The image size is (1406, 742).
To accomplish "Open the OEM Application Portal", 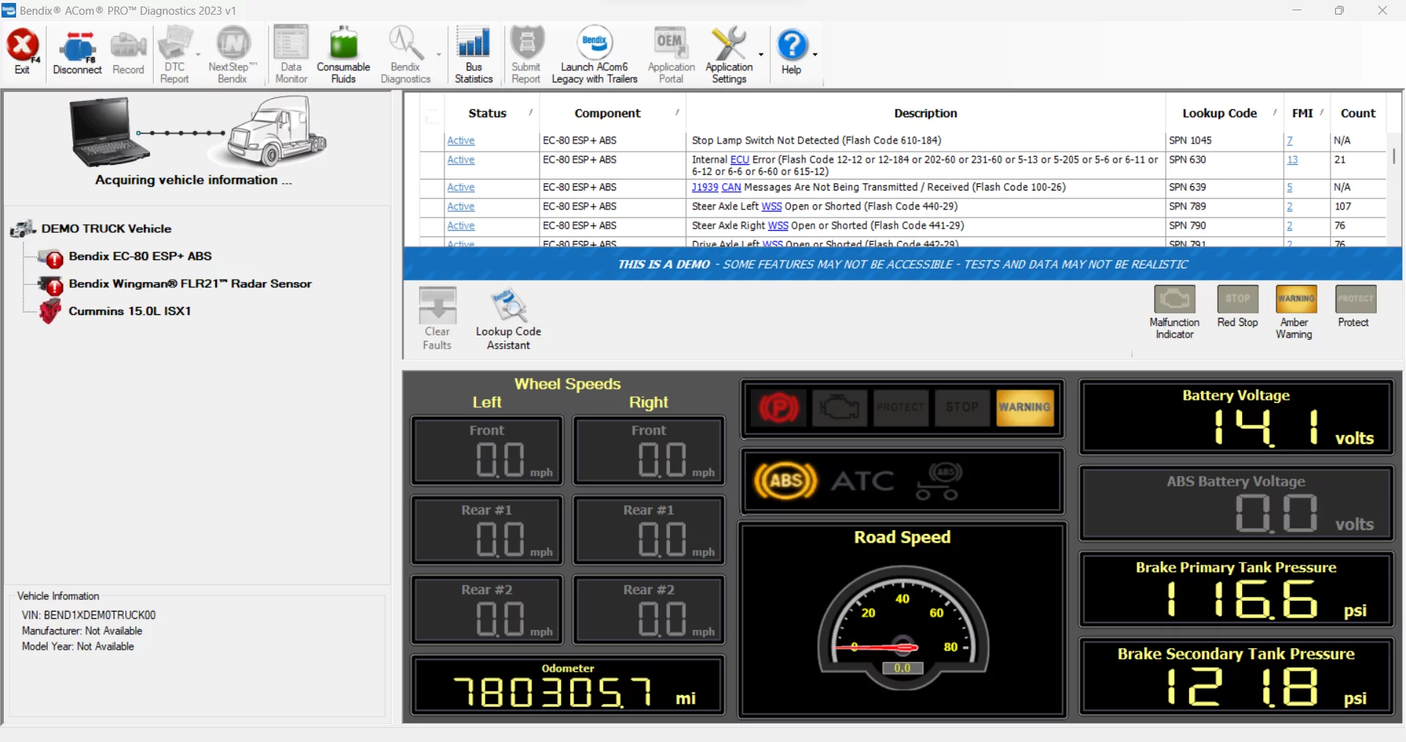I will [x=670, y=52].
